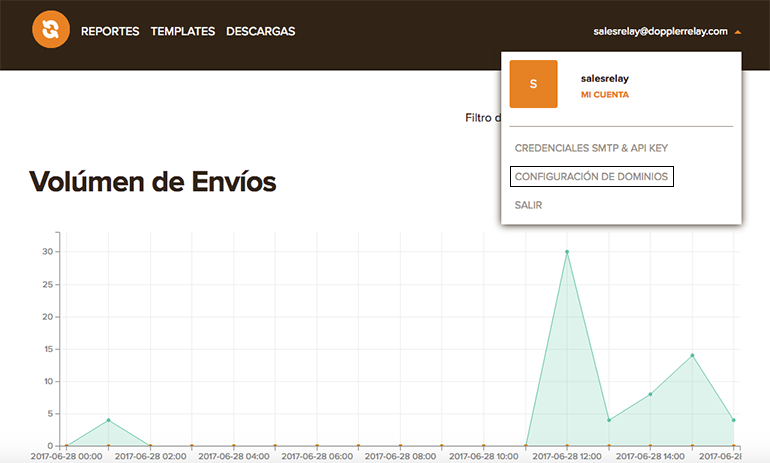This screenshot has height=463, width=770.
Task: Click the orange S avatar tile
Action: pyautogui.click(x=533, y=84)
